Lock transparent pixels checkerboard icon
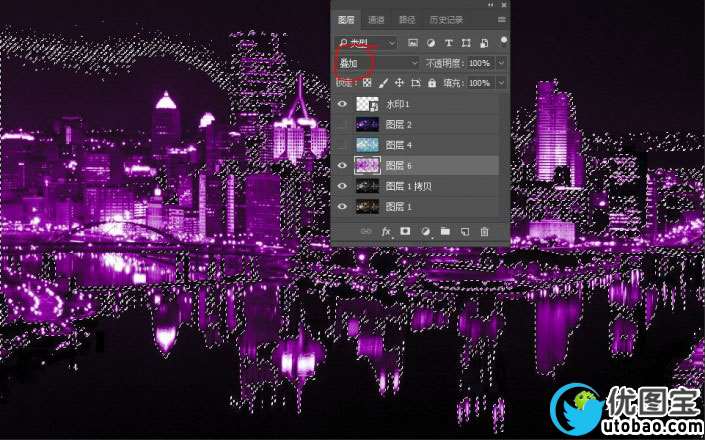Screen dimensions: 705x440 pyautogui.click(x=365, y=83)
